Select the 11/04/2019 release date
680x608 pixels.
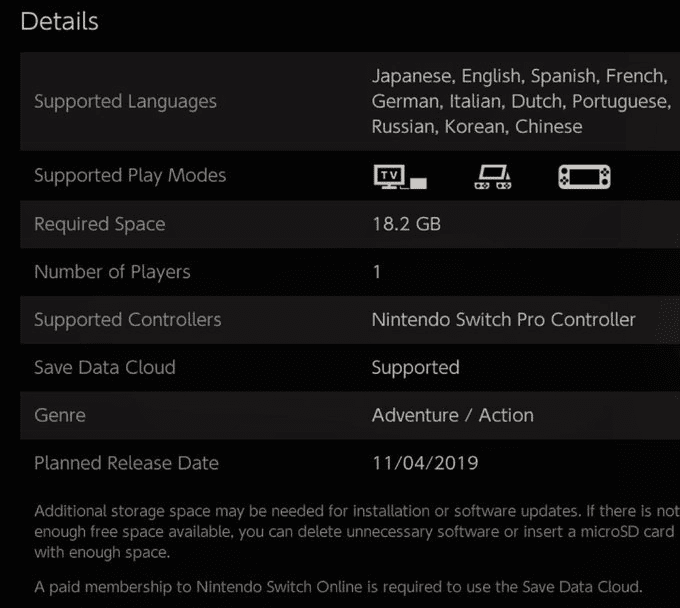(425, 463)
